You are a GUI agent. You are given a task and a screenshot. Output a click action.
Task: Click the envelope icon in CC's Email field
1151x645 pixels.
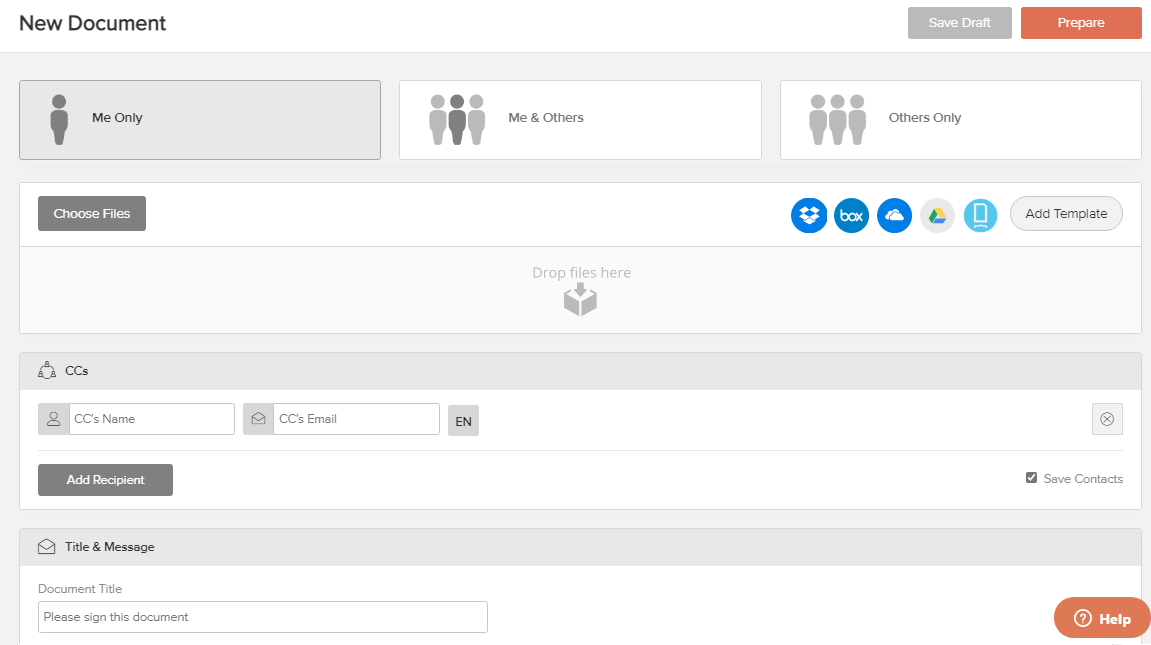(258, 418)
